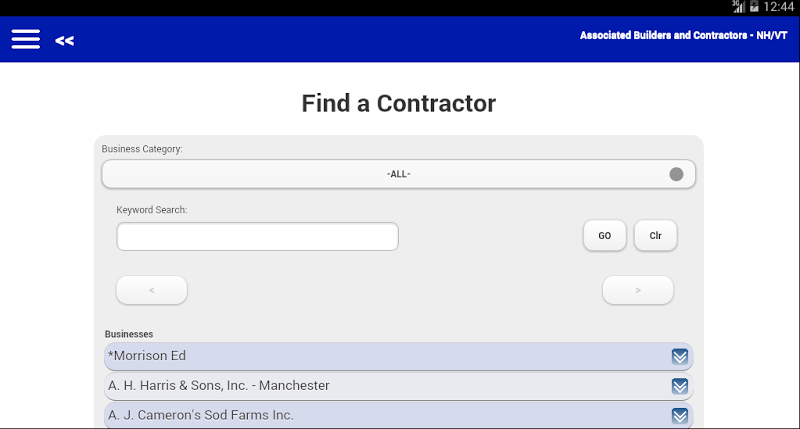Tap the 12:44 clock in status bar

point(779,7)
